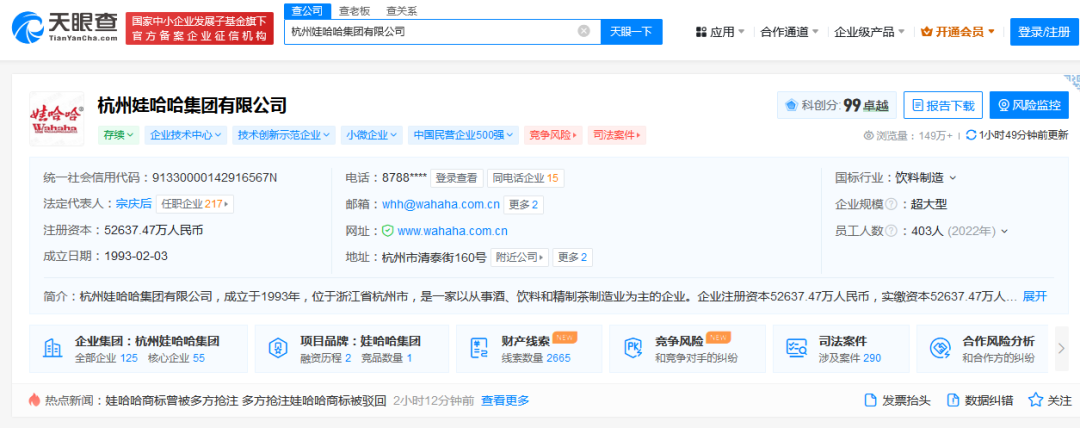Click the 登录/注册 button
The width and height of the screenshot is (1080, 428).
[1044, 32]
